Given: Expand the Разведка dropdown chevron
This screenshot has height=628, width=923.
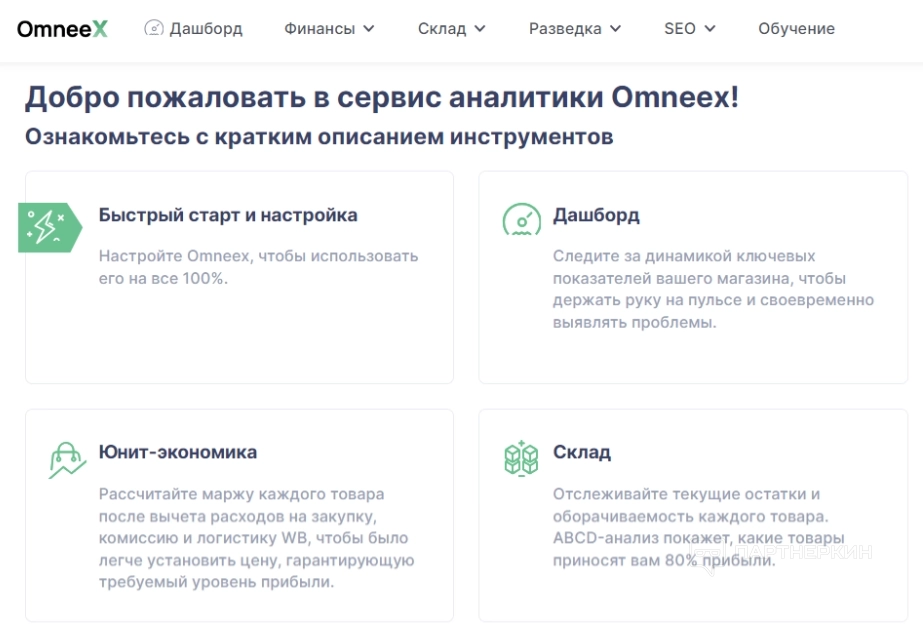Looking at the screenshot, I should (616, 28).
